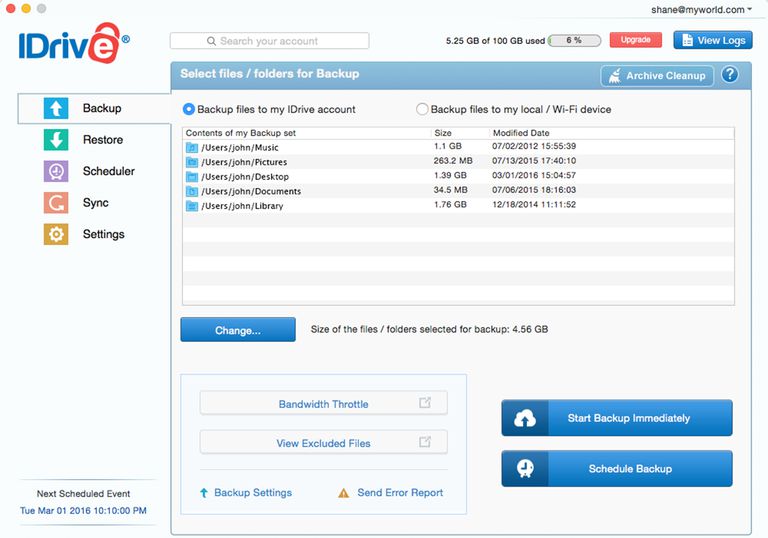Click the purple Scheduler clock icon

tap(56, 171)
